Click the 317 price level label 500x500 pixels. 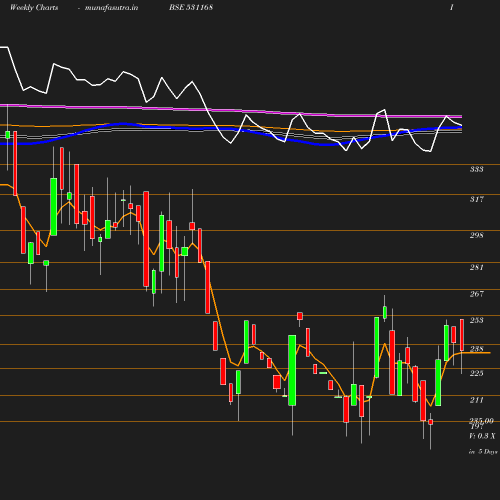pyautogui.click(x=477, y=199)
